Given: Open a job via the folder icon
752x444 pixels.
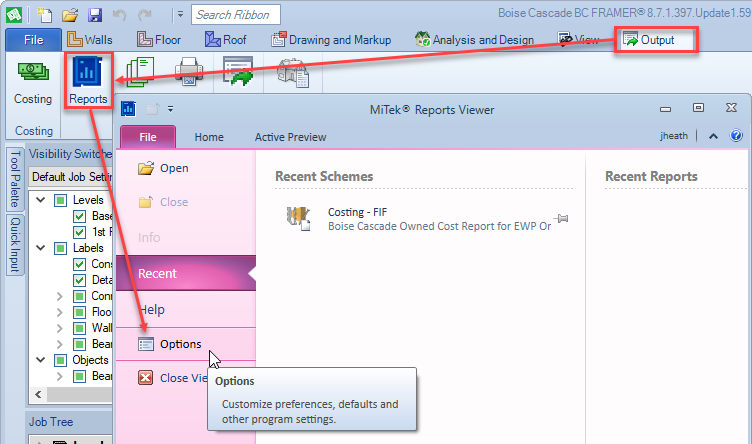Looking at the screenshot, I should tap(70, 15).
